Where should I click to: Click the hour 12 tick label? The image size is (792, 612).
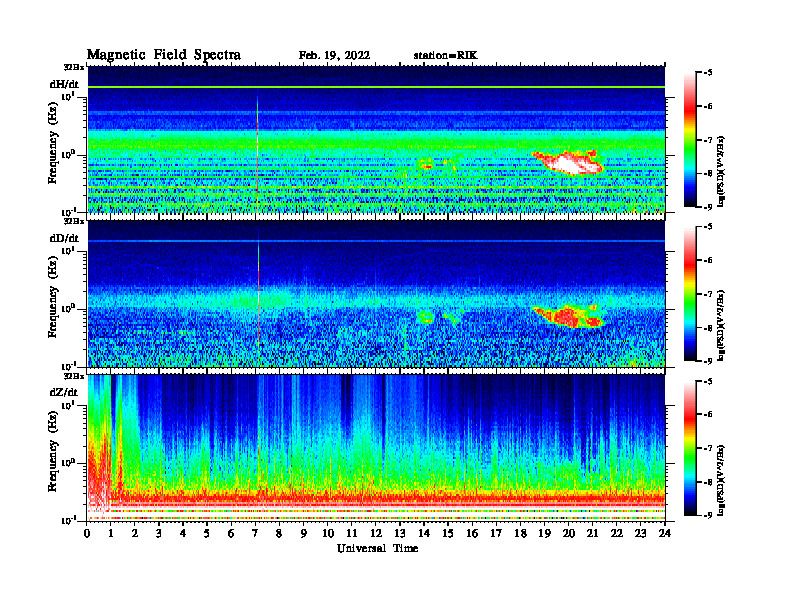point(376,534)
